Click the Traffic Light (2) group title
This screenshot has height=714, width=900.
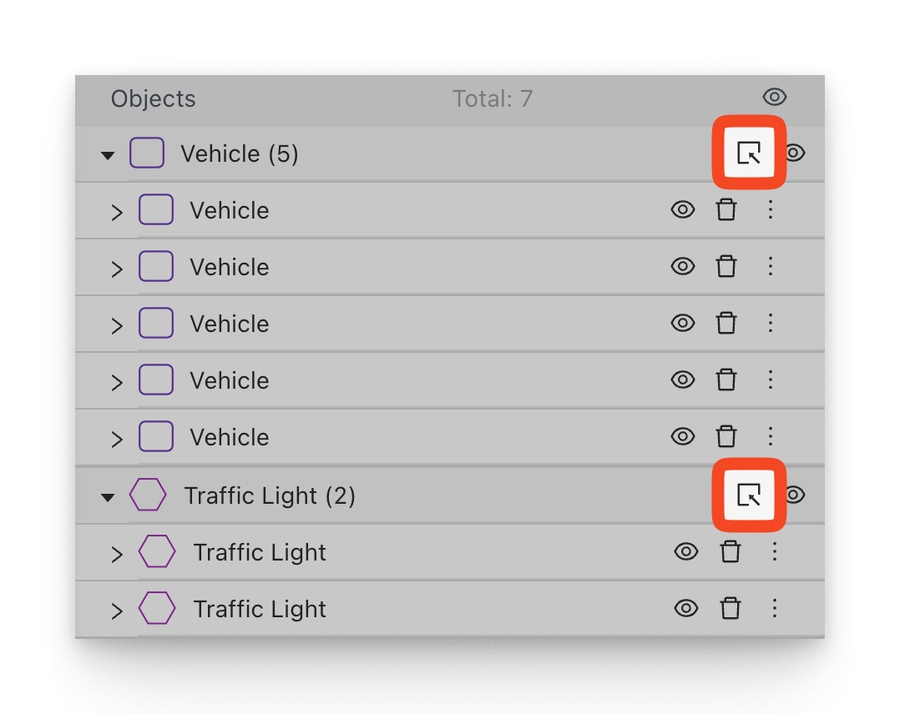pyautogui.click(x=269, y=496)
